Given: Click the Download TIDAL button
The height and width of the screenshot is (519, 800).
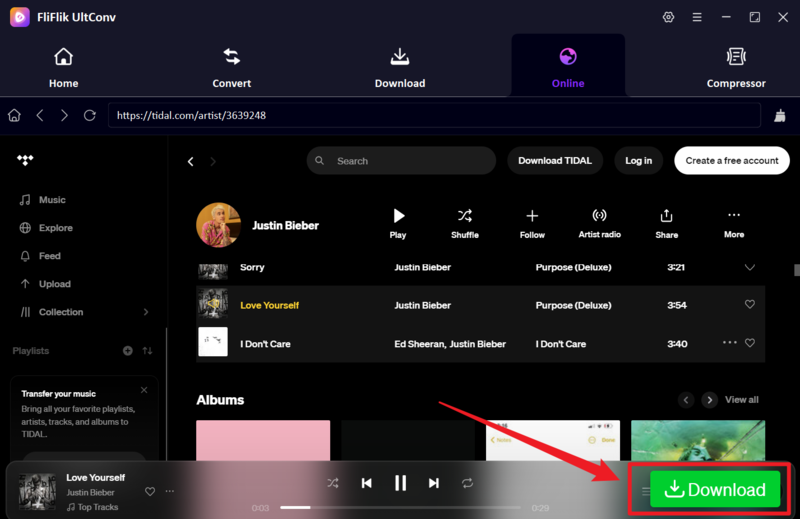Looking at the screenshot, I should point(555,161).
